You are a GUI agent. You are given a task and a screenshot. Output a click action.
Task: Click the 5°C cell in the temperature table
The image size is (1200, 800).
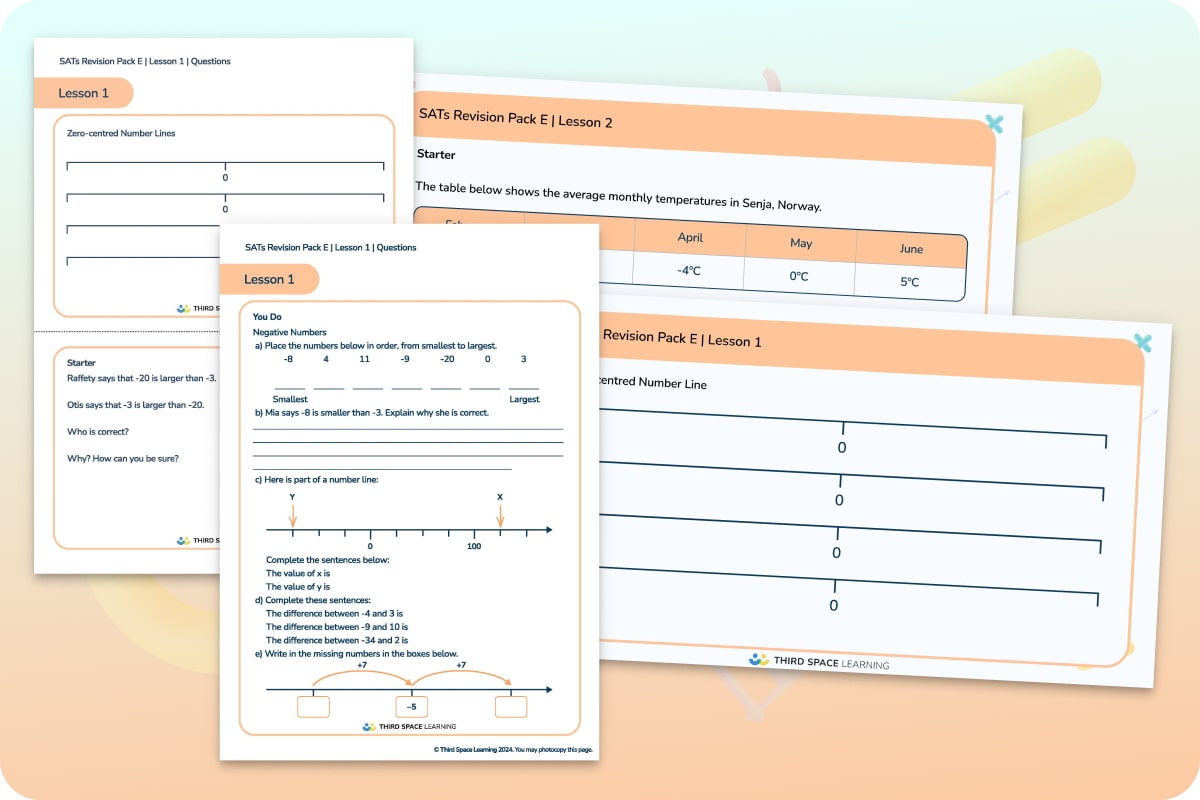click(909, 282)
